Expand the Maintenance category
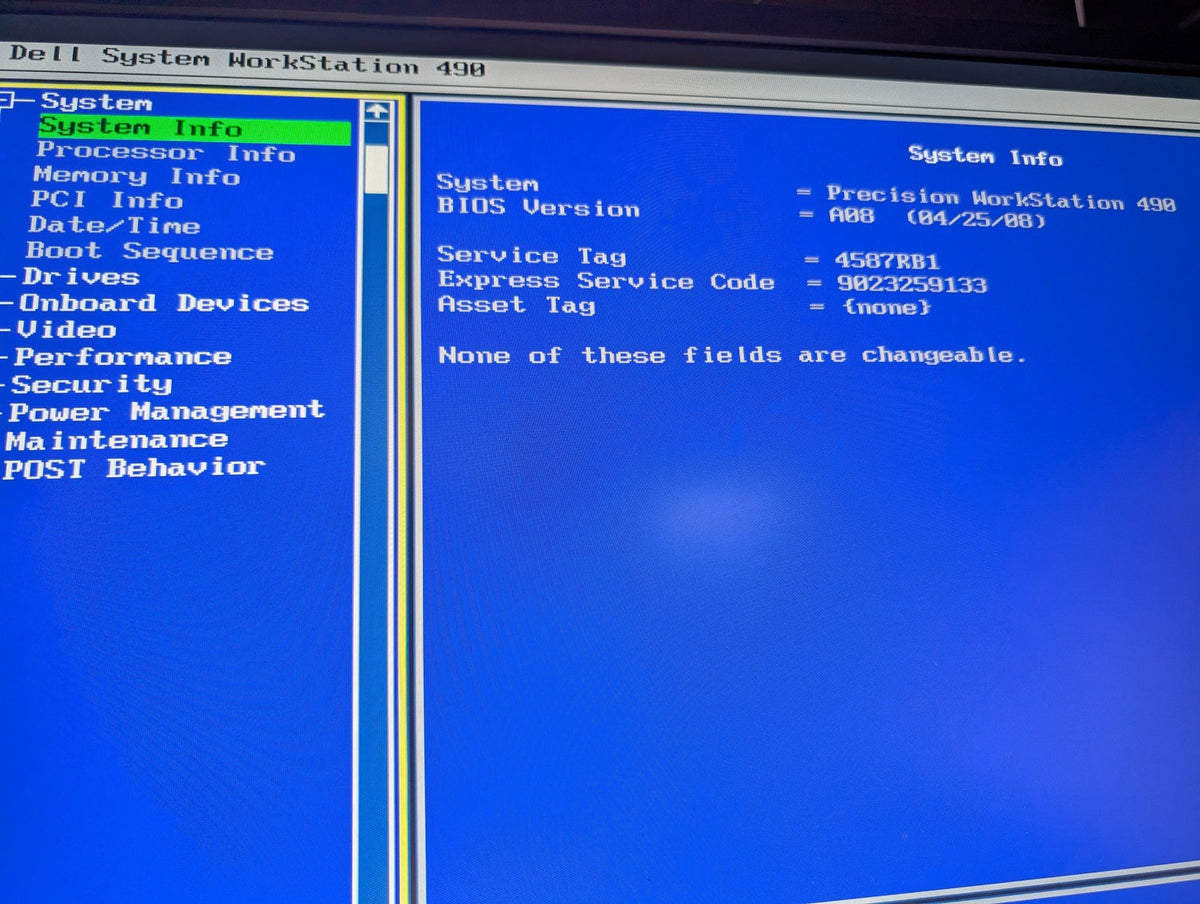 coord(117,439)
